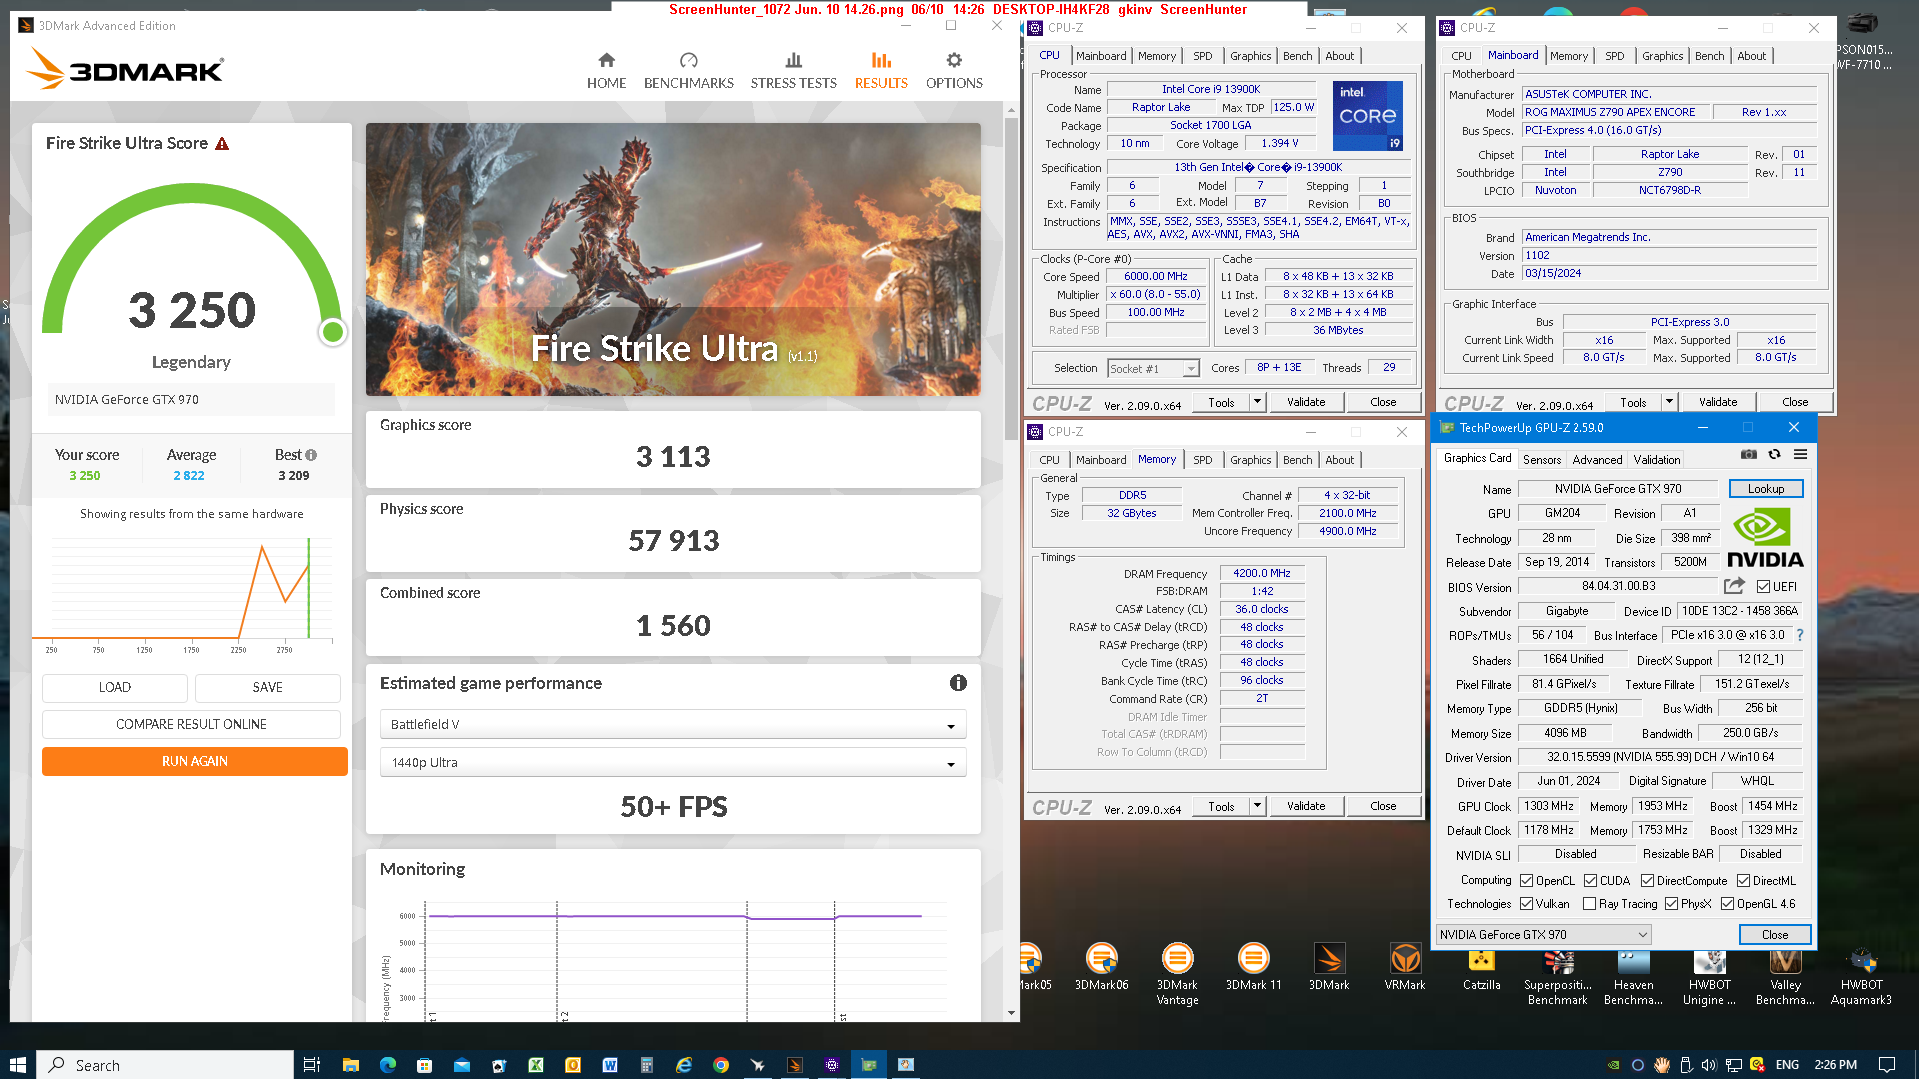The image size is (1919, 1079).
Task: Open 3DMark 11 desktop shortcut
Action: (1253, 967)
